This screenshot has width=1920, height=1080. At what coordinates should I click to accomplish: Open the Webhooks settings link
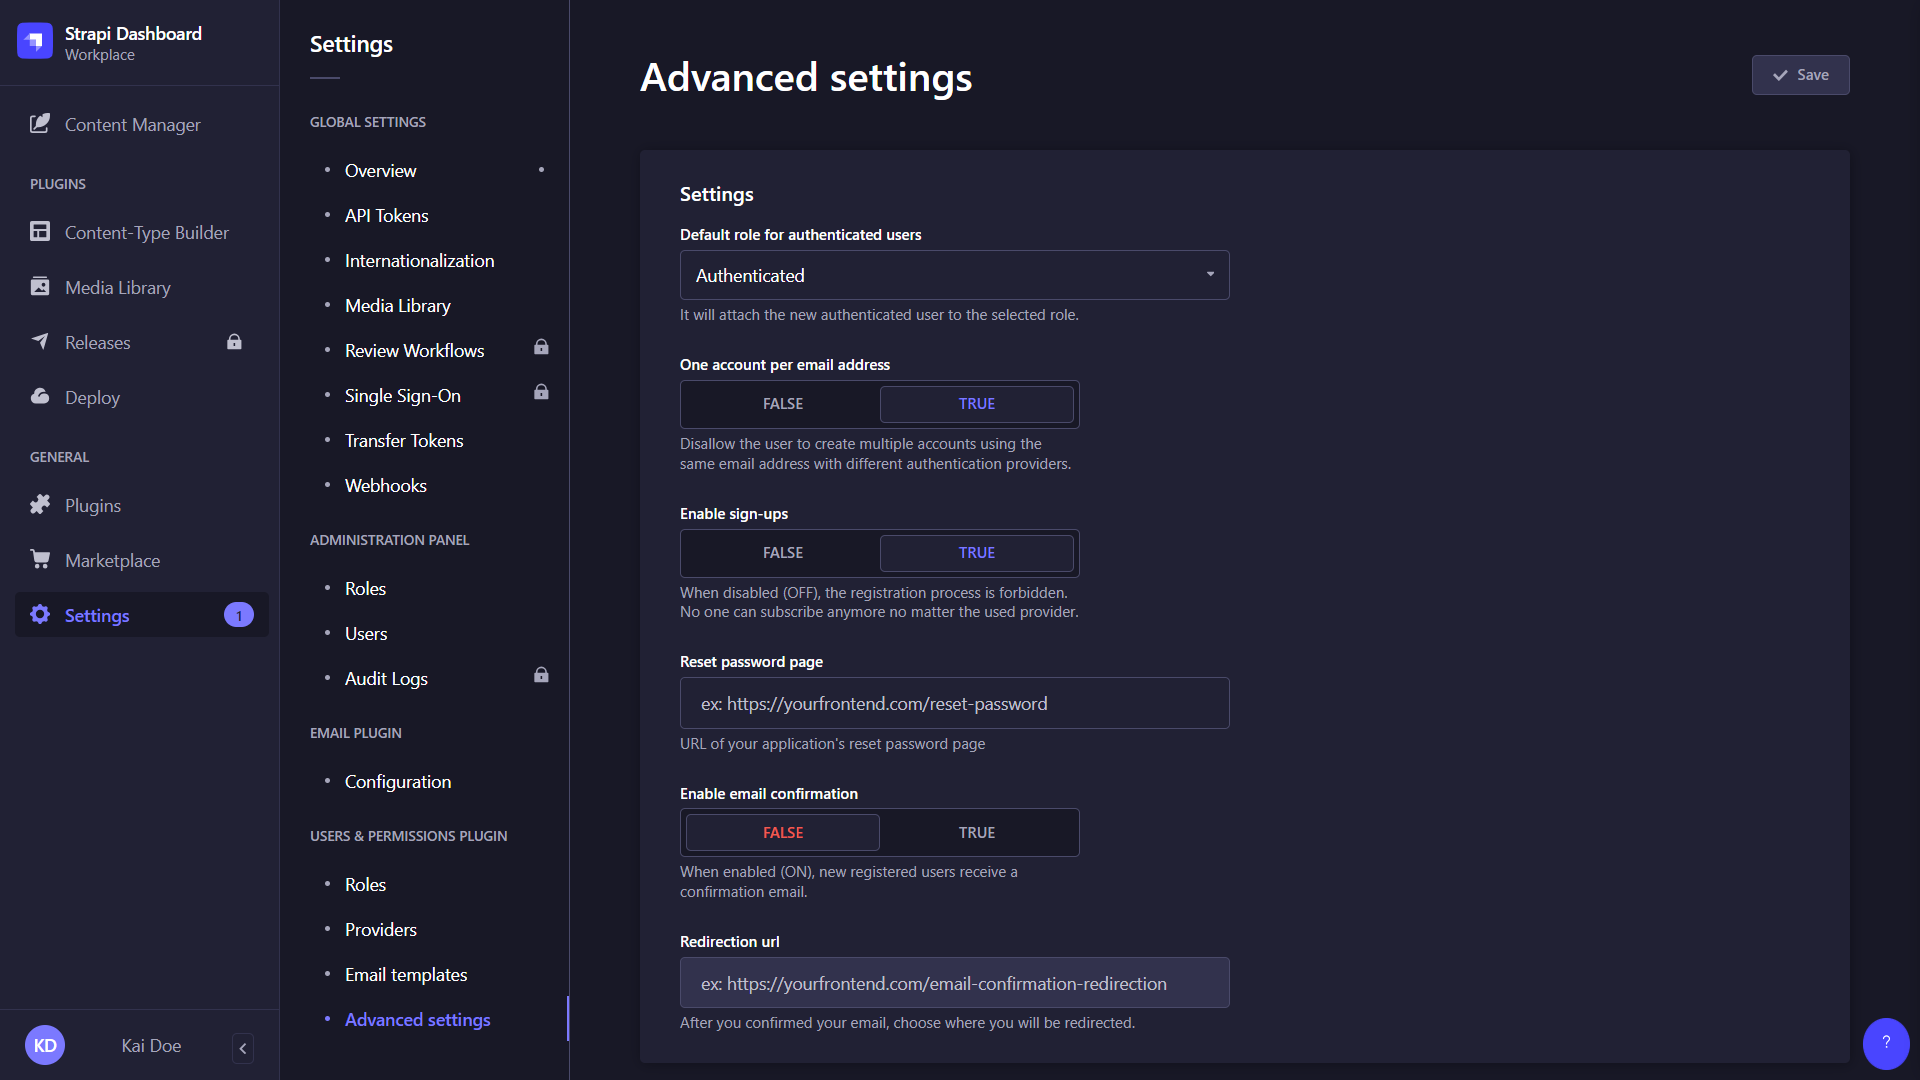coord(386,485)
